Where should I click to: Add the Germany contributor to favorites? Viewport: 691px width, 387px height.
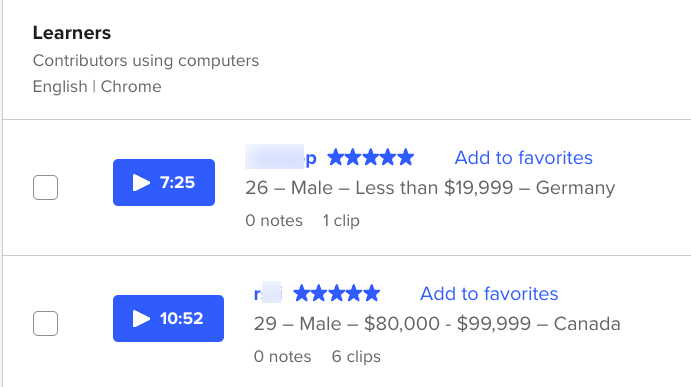524,157
